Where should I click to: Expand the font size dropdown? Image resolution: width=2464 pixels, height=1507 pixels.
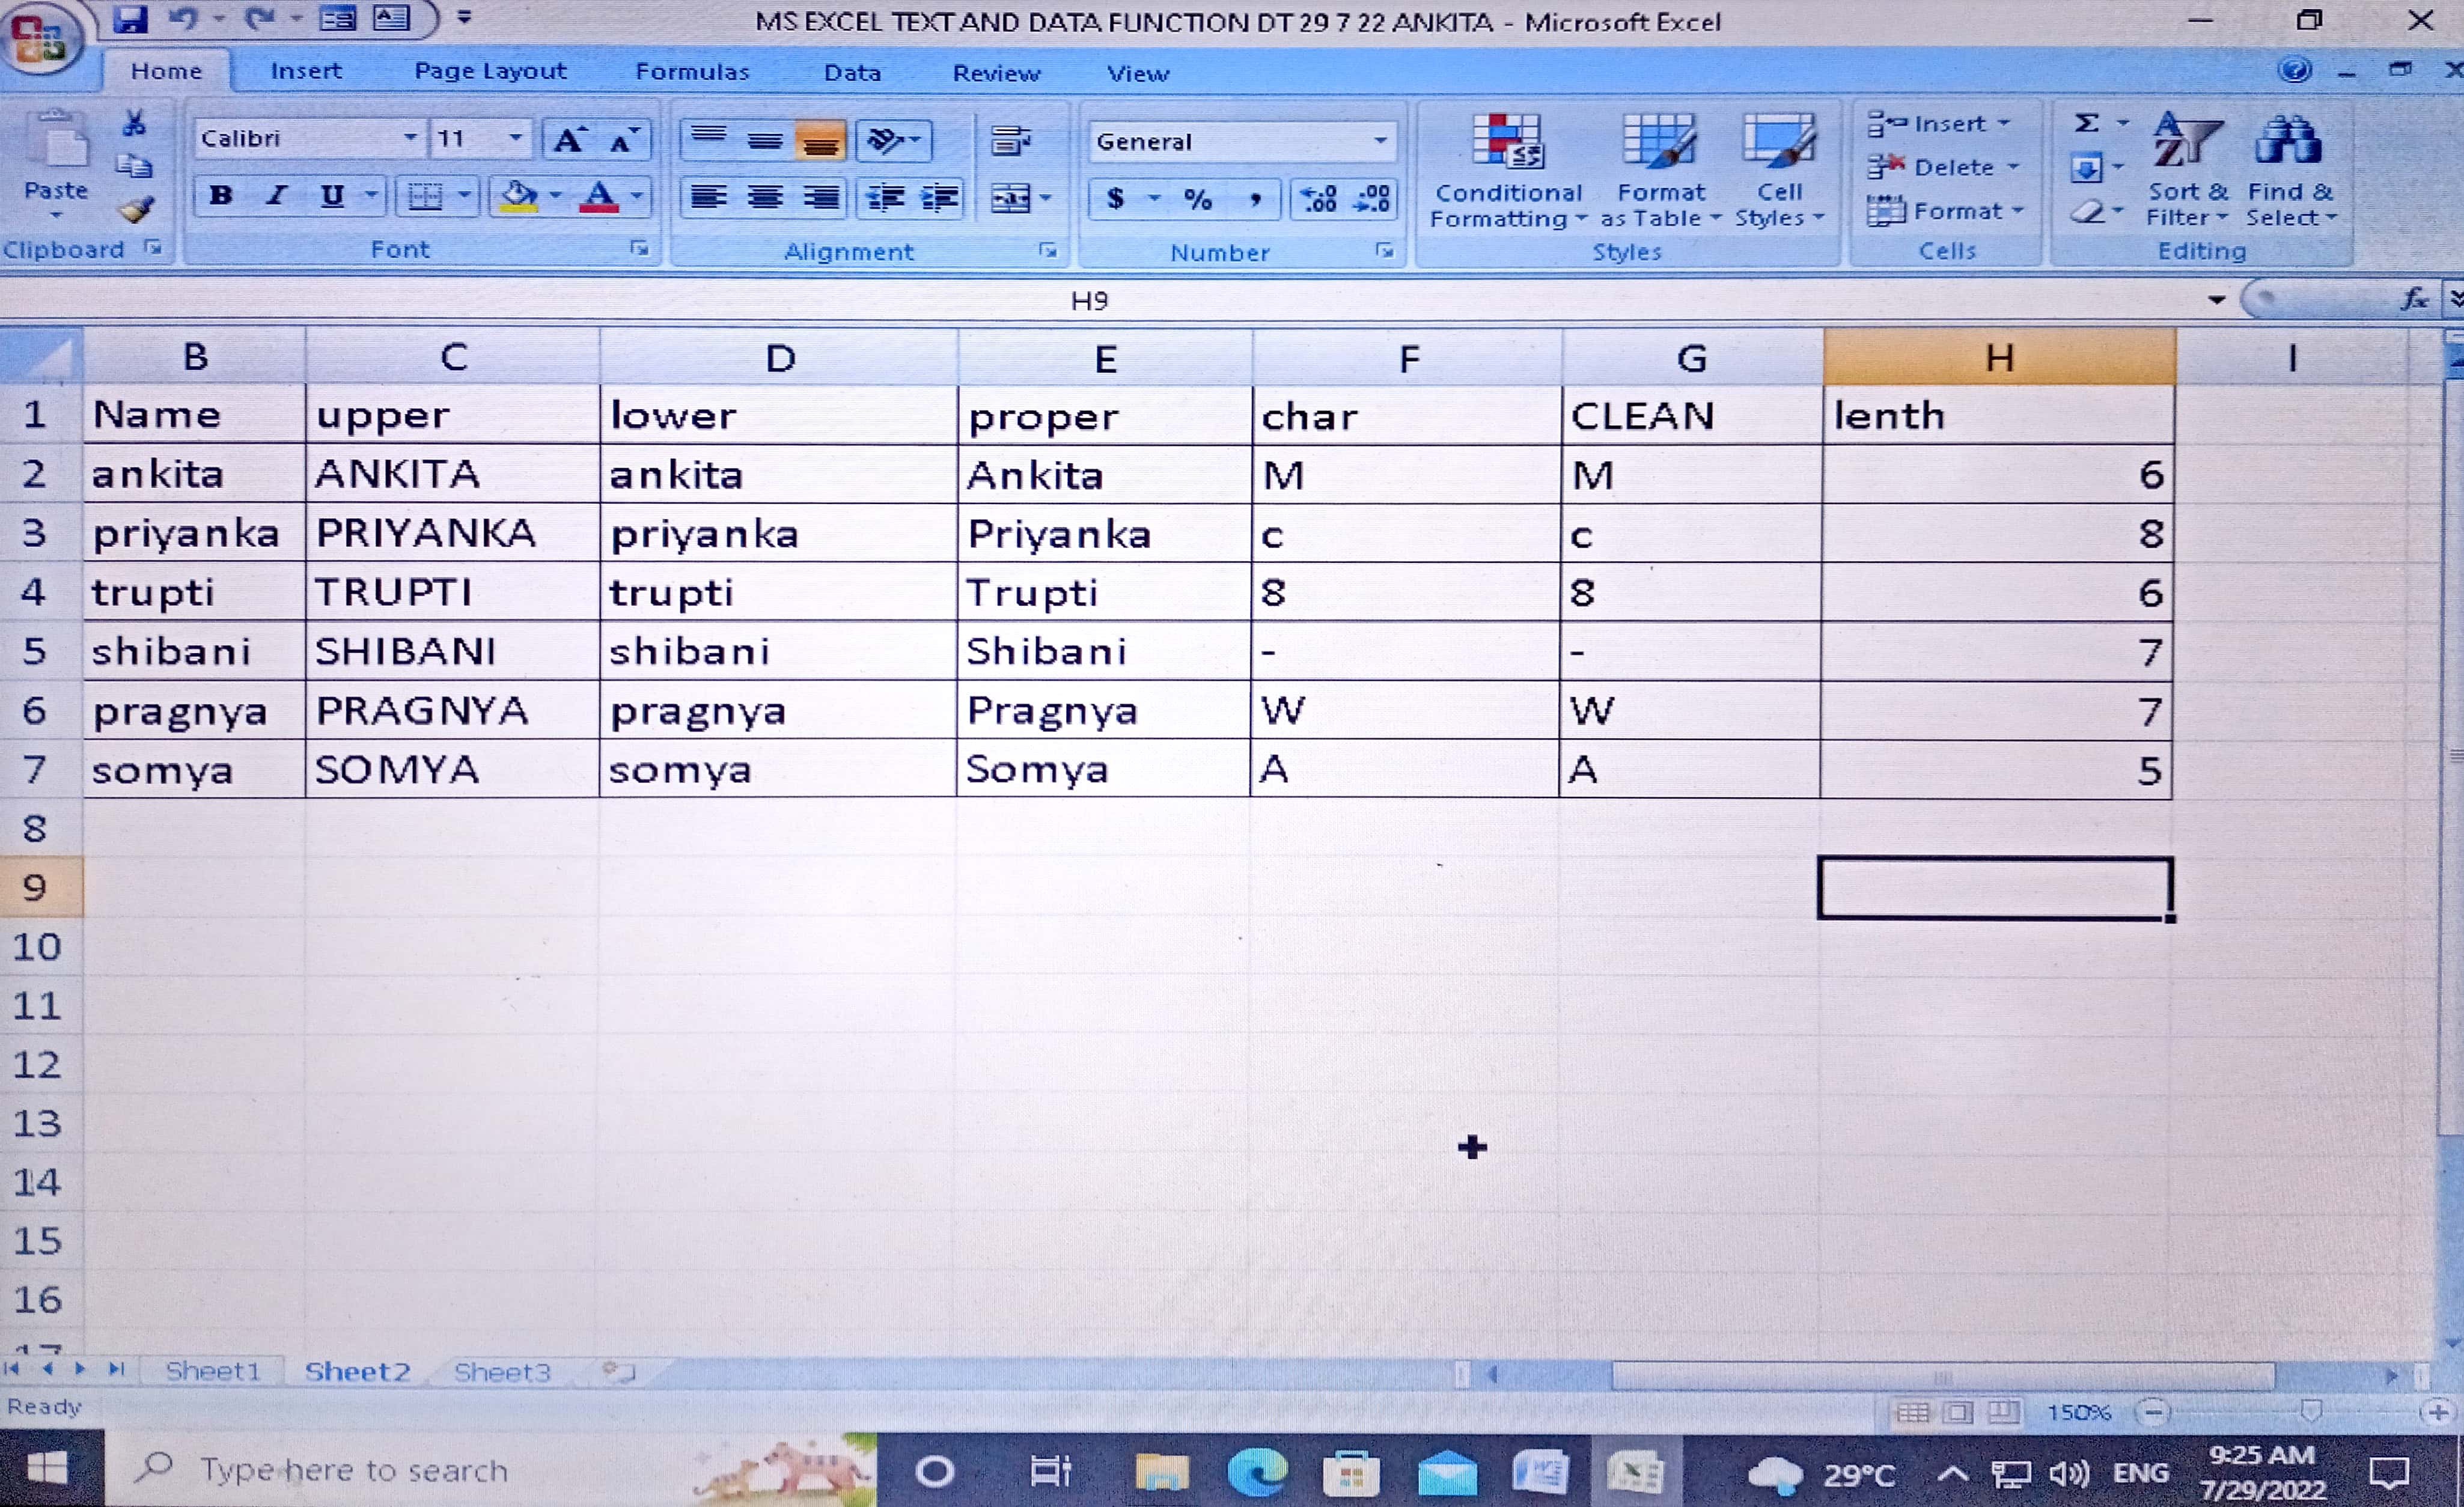(x=515, y=138)
